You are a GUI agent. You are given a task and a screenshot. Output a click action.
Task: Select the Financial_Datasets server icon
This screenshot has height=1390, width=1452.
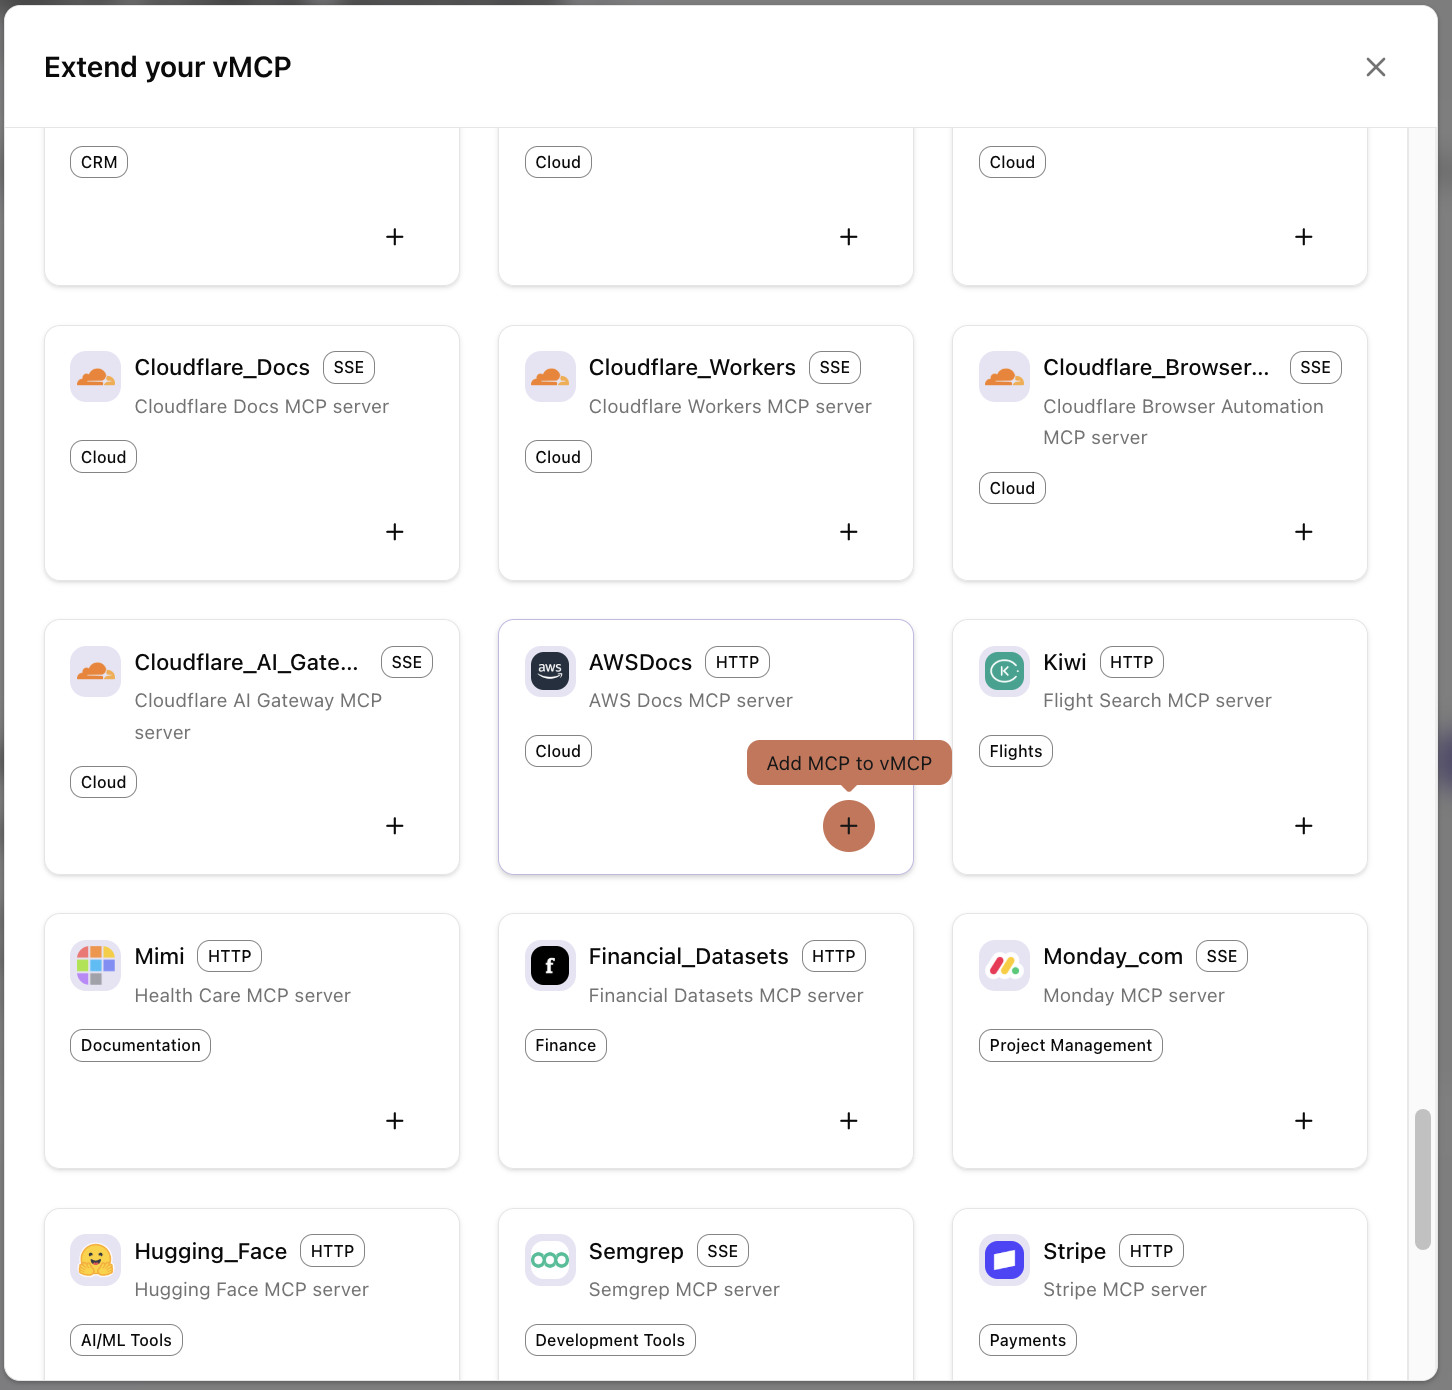click(549, 966)
